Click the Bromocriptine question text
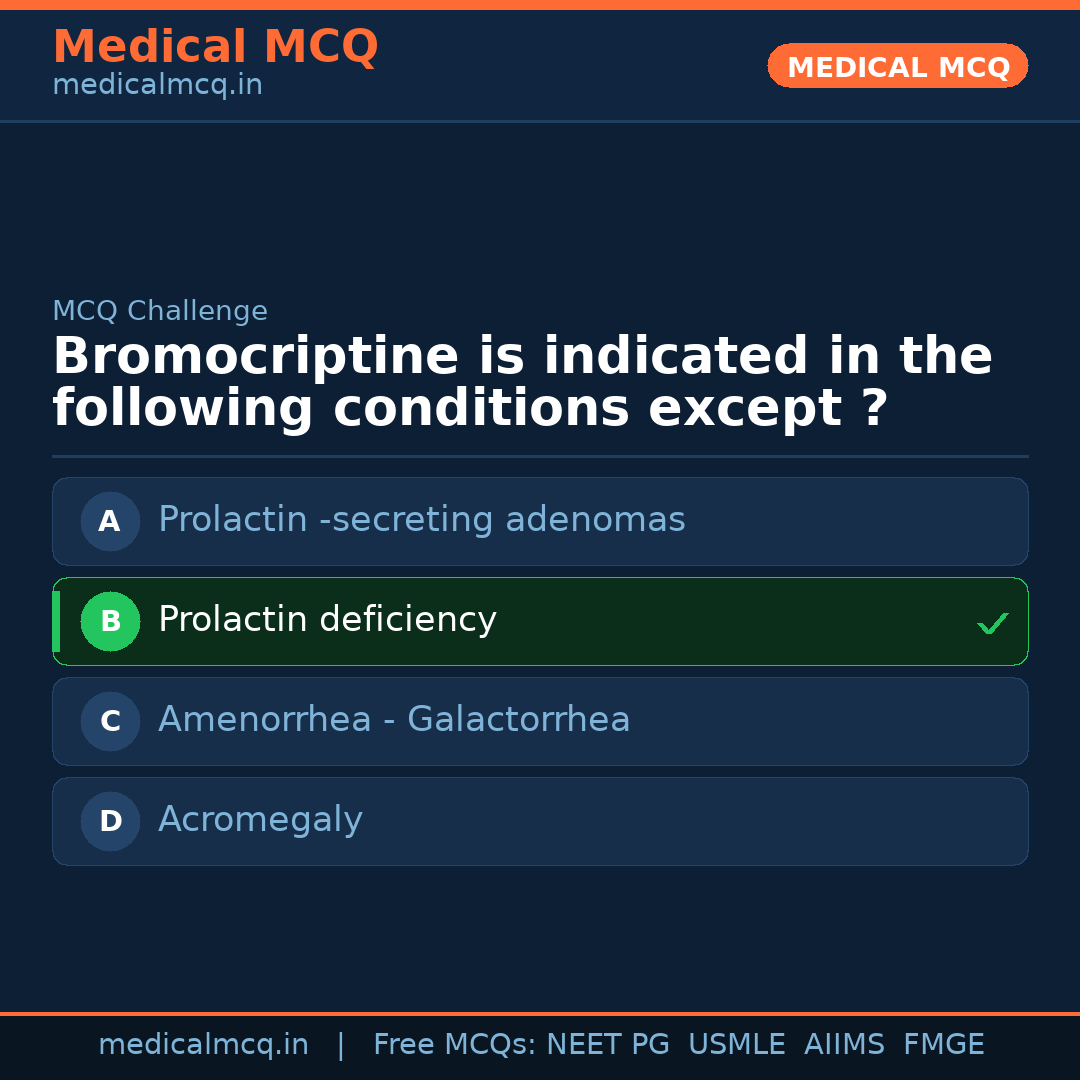Viewport: 1080px width, 1080px height. pos(521,383)
